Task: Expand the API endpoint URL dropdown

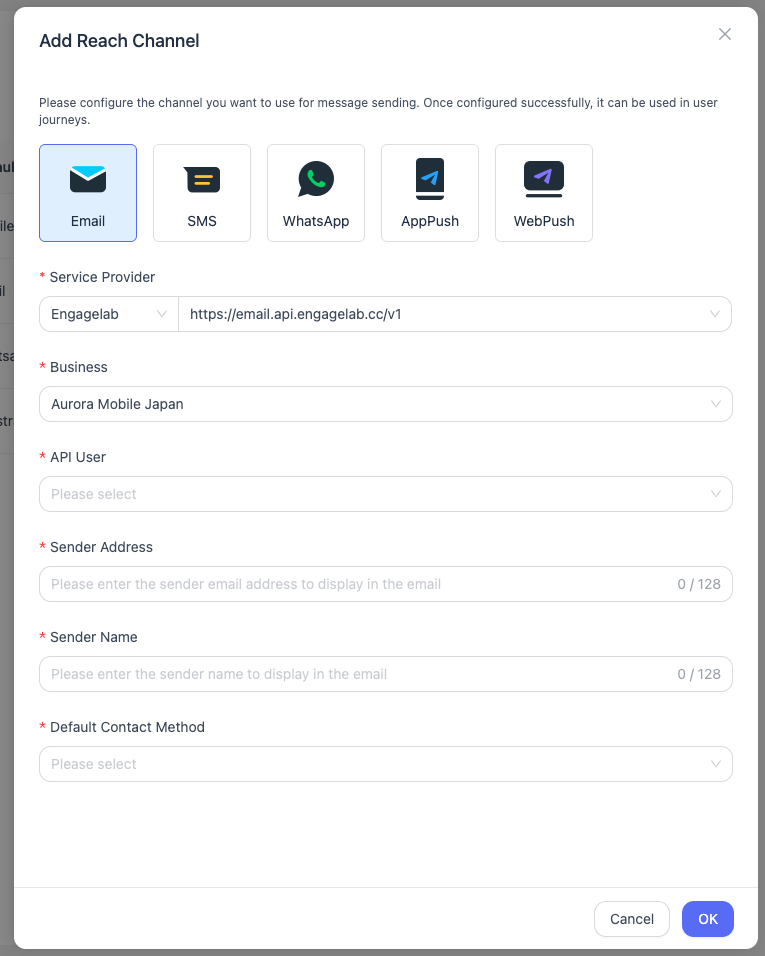Action: (x=455, y=314)
